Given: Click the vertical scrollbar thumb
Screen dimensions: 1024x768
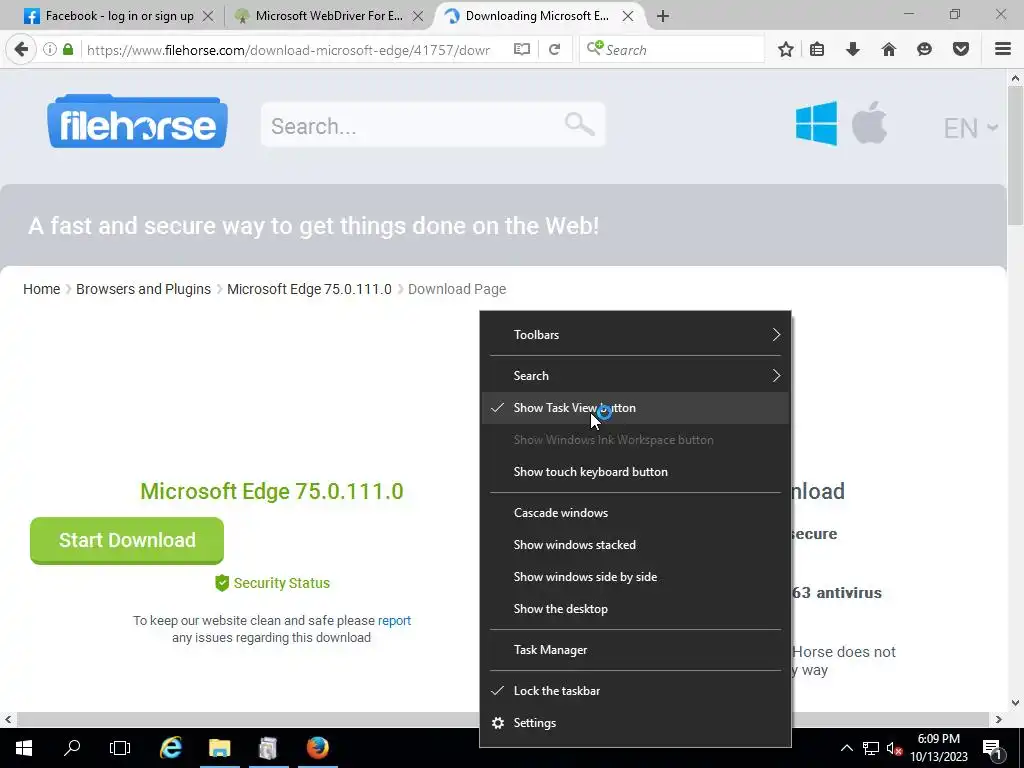Looking at the screenshot, I should click(x=1016, y=157).
